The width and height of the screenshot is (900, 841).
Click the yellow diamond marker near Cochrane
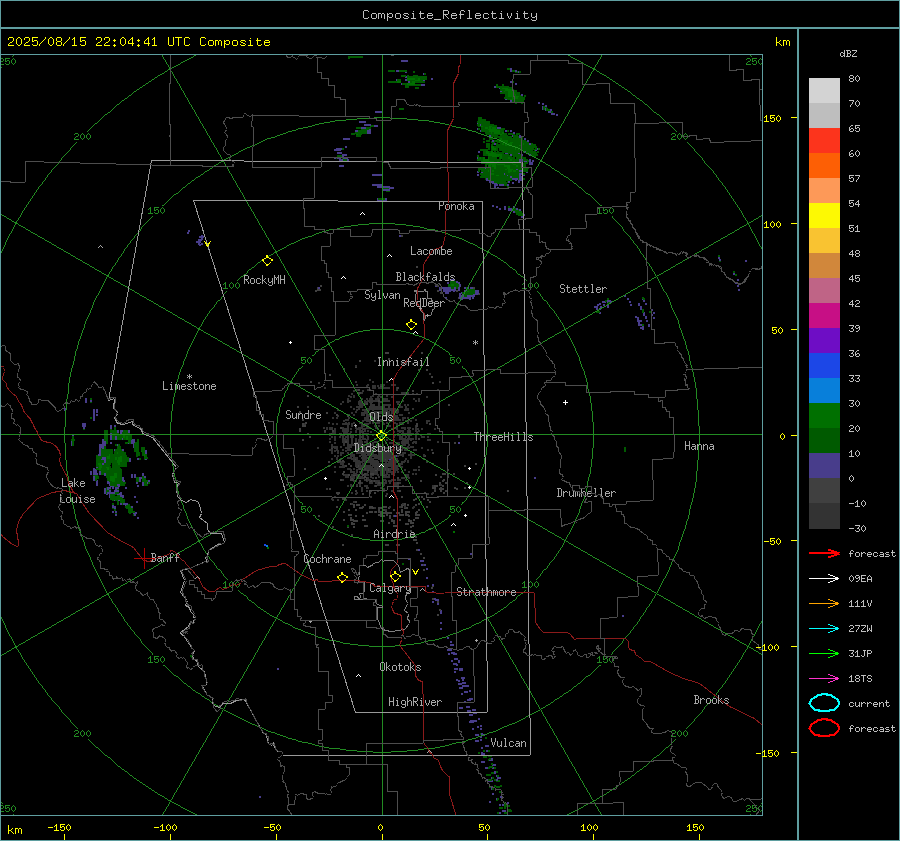[x=342, y=577]
